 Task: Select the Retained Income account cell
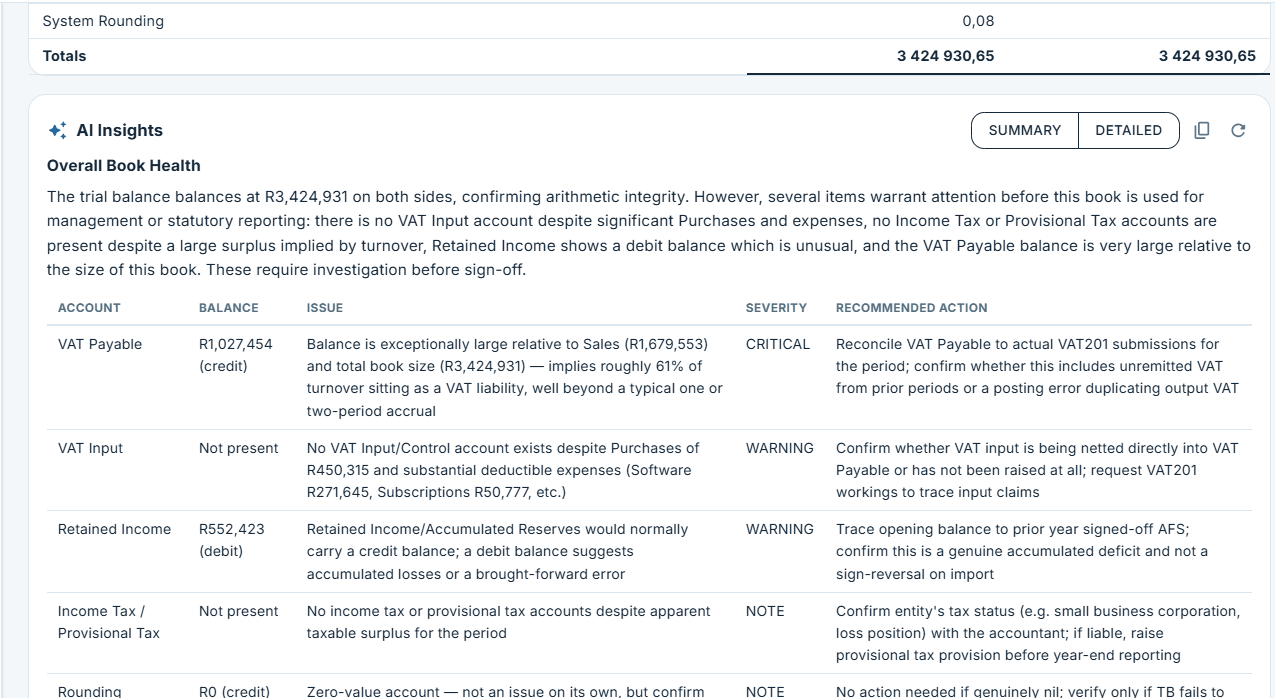[x=115, y=529]
